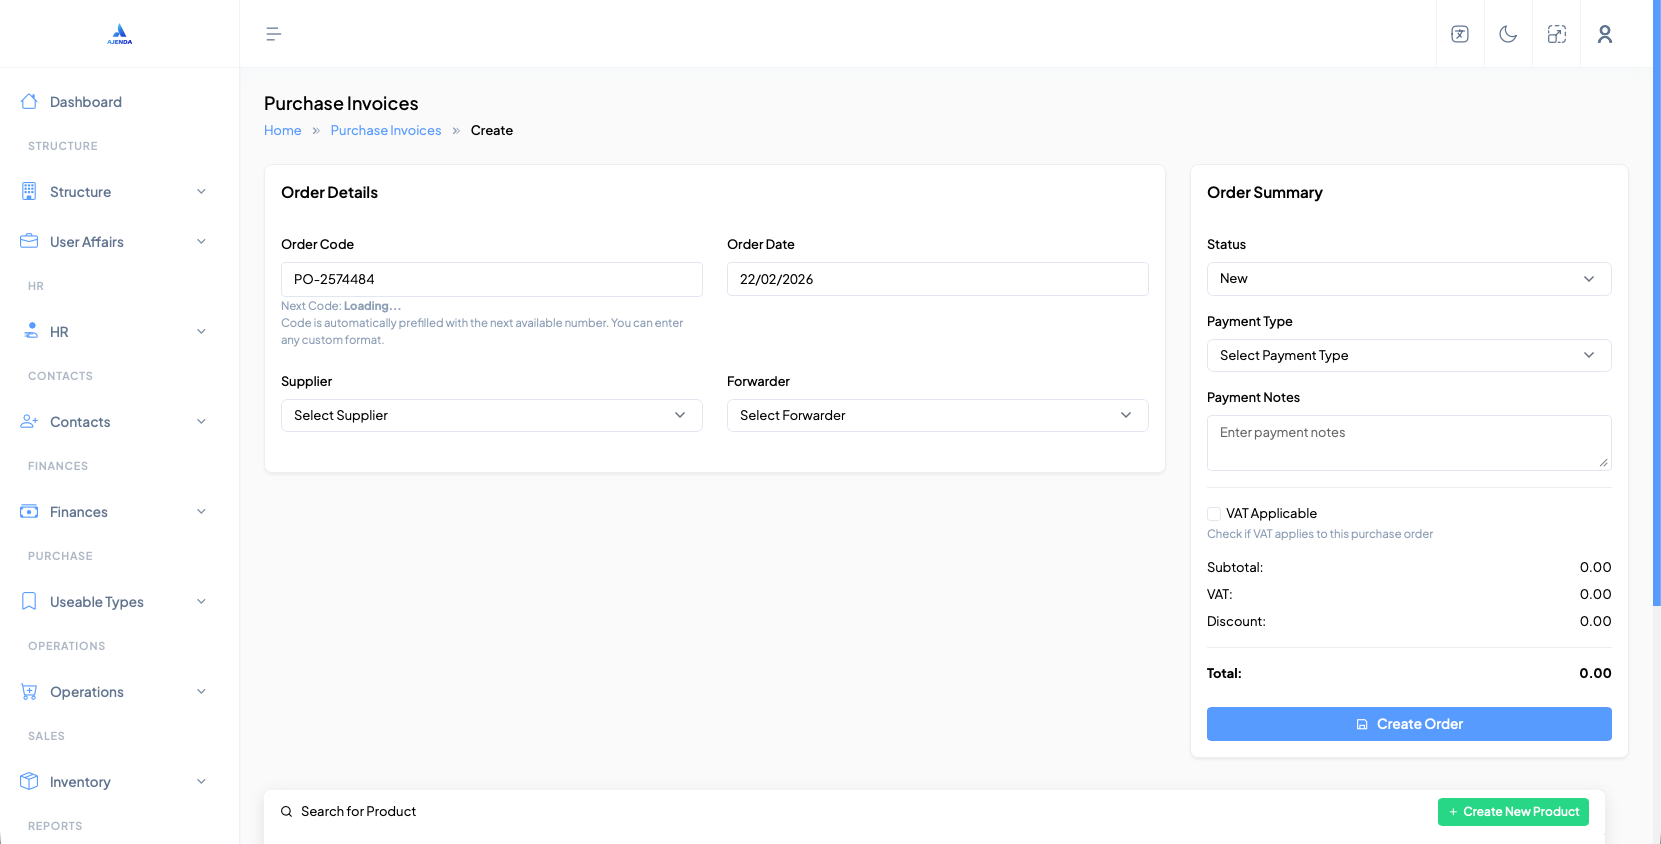This screenshot has height=844, width=1661.
Task: Open the Select Payment Type dropdown
Action: [x=1408, y=356]
